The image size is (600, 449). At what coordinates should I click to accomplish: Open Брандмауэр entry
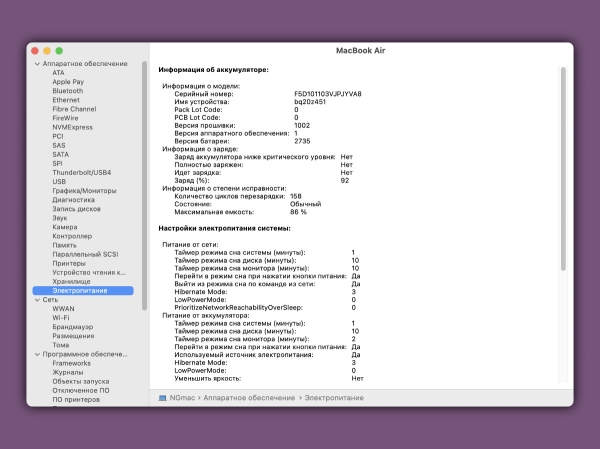click(x=73, y=327)
